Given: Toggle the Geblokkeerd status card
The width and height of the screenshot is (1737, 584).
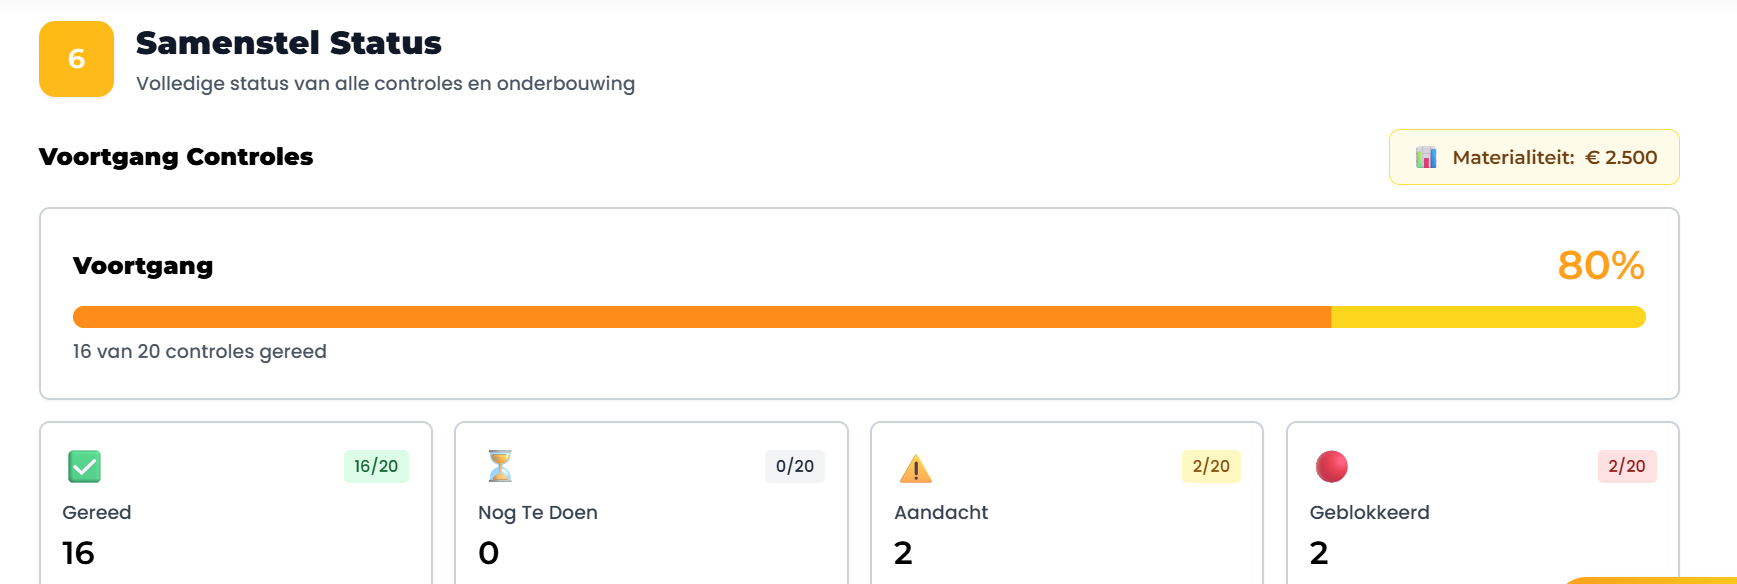Looking at the screenshot, I should tap(1482, 510).
